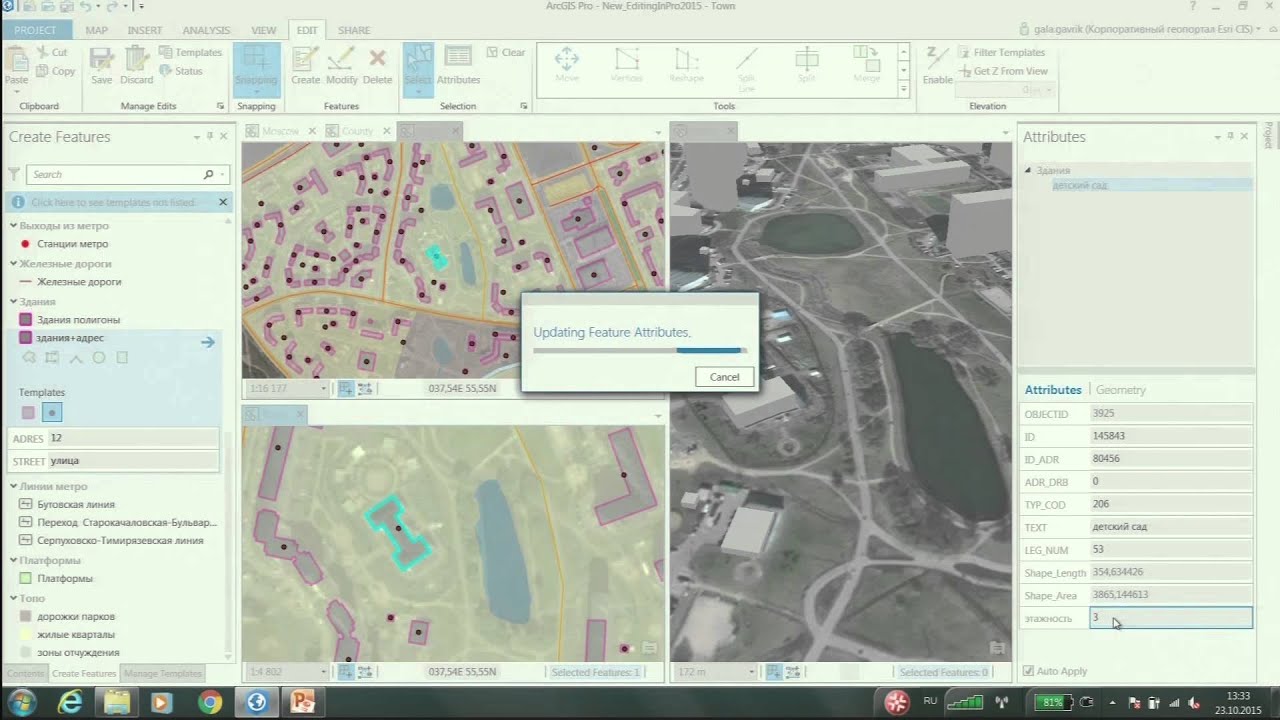Collapse the Выходы из метро group

coord(13,226)
